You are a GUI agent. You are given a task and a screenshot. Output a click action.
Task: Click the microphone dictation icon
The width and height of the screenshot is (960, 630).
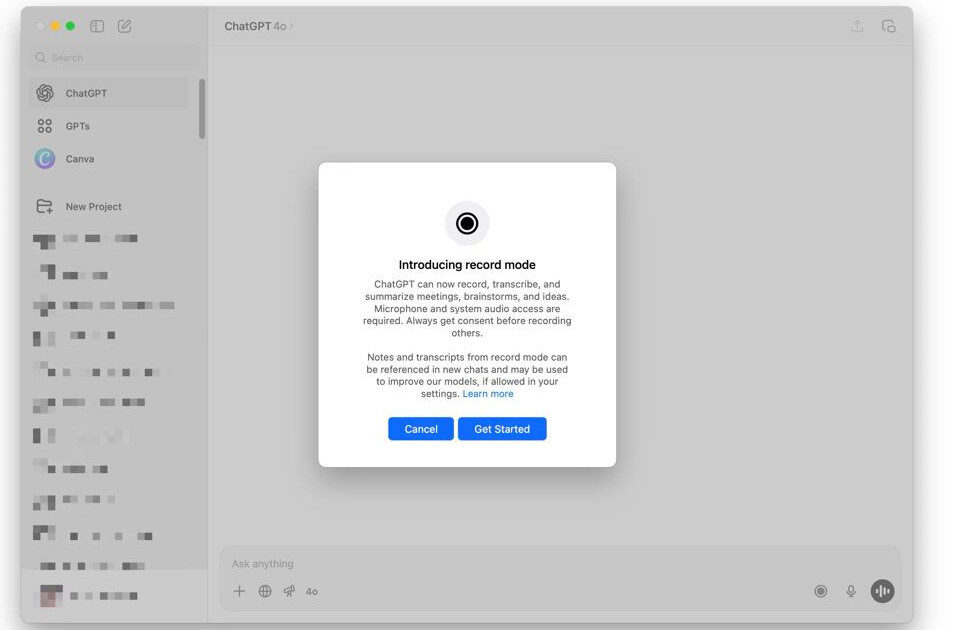coord(851,591)
